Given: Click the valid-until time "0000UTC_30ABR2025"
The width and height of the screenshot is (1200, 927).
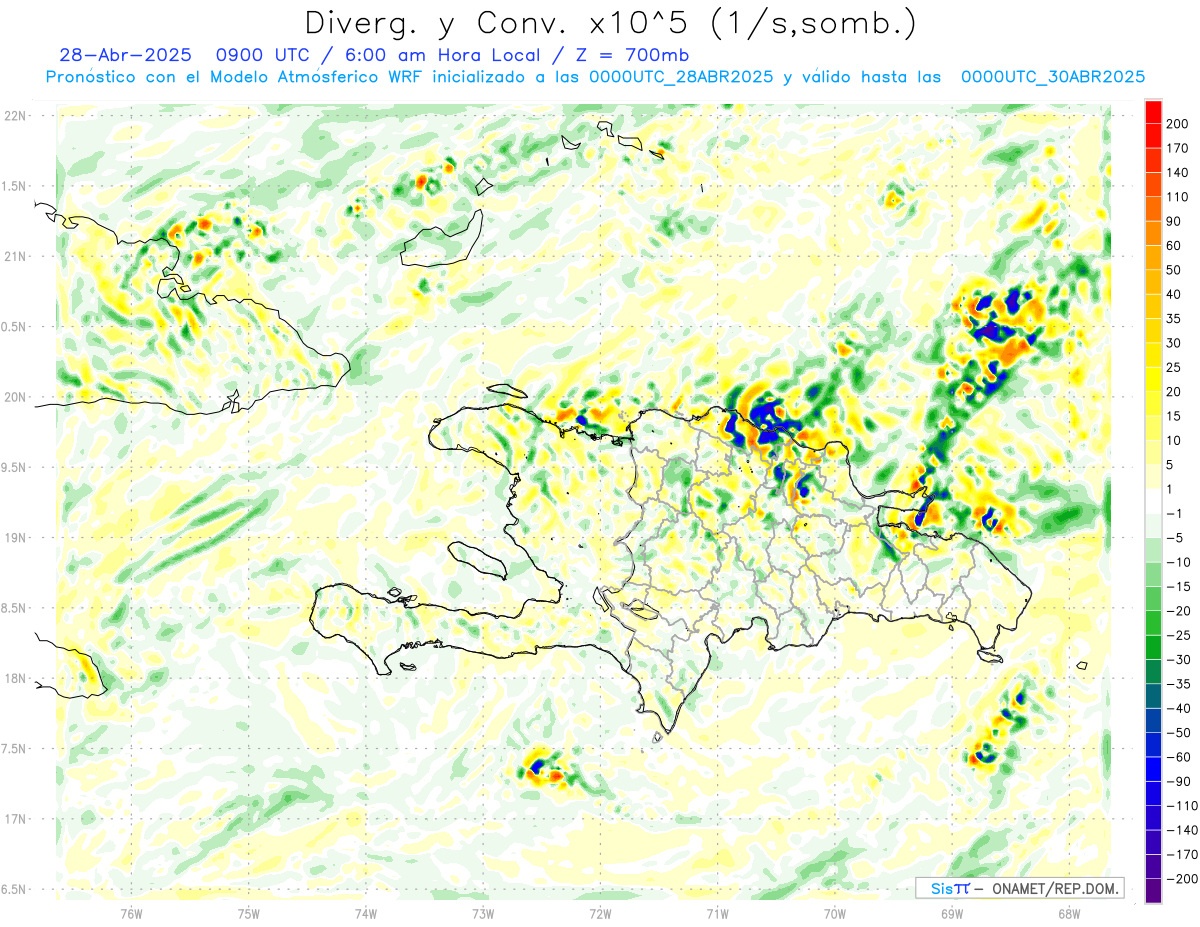Looking at the screenshot, I should click(1053, 77).
